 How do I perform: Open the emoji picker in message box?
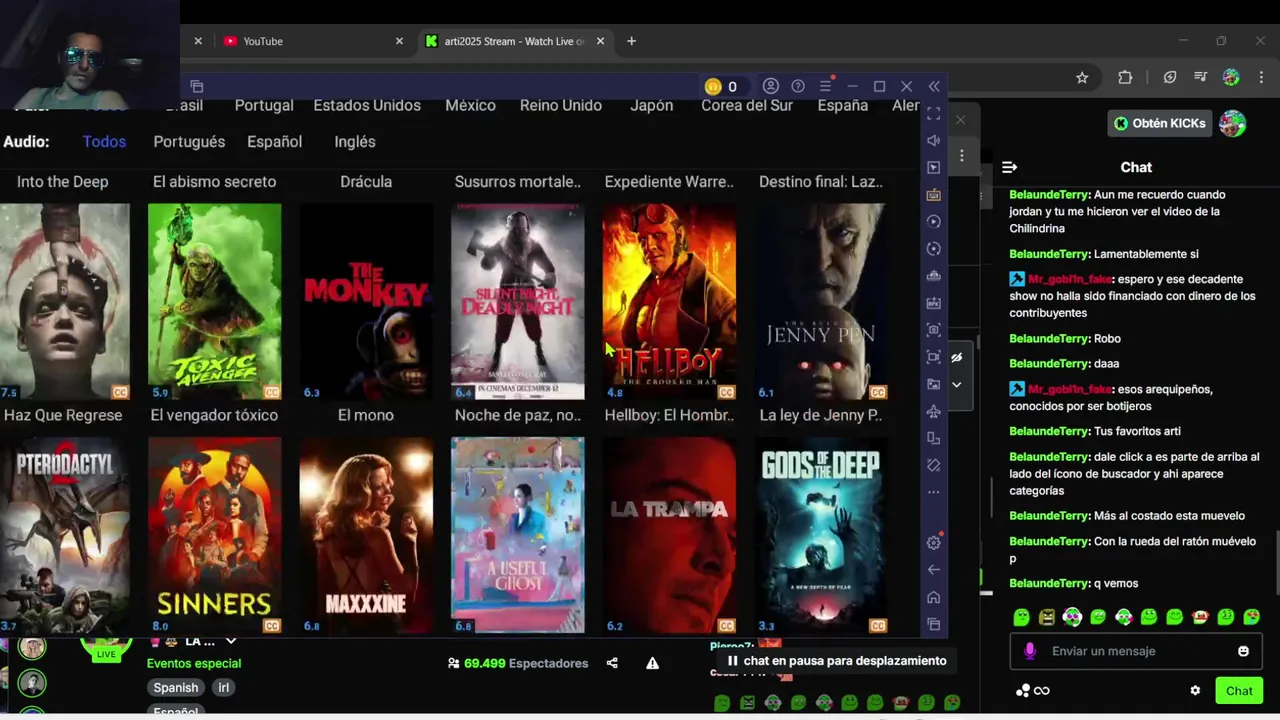(x=1243, y=651)
